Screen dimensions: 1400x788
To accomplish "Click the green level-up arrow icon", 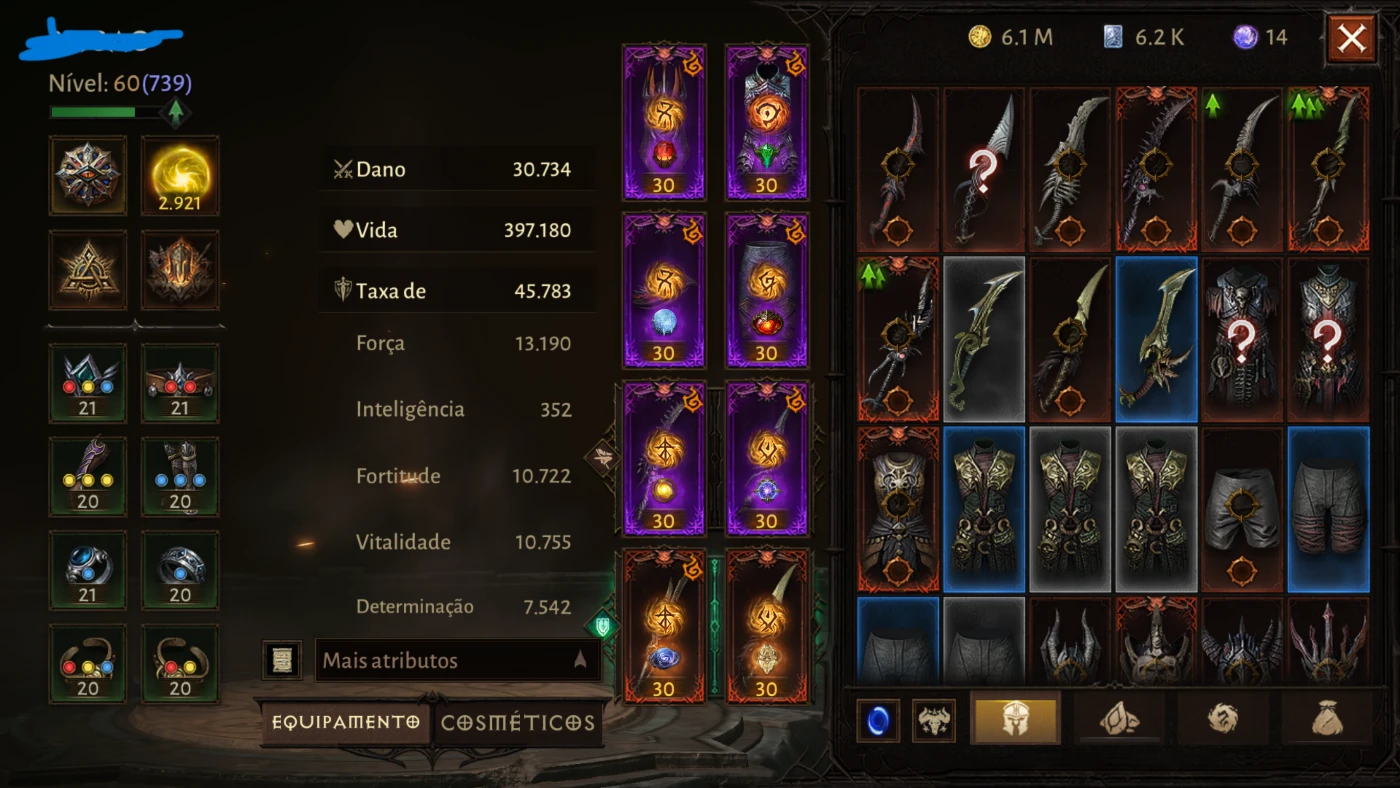I will [x=176, y=112].
